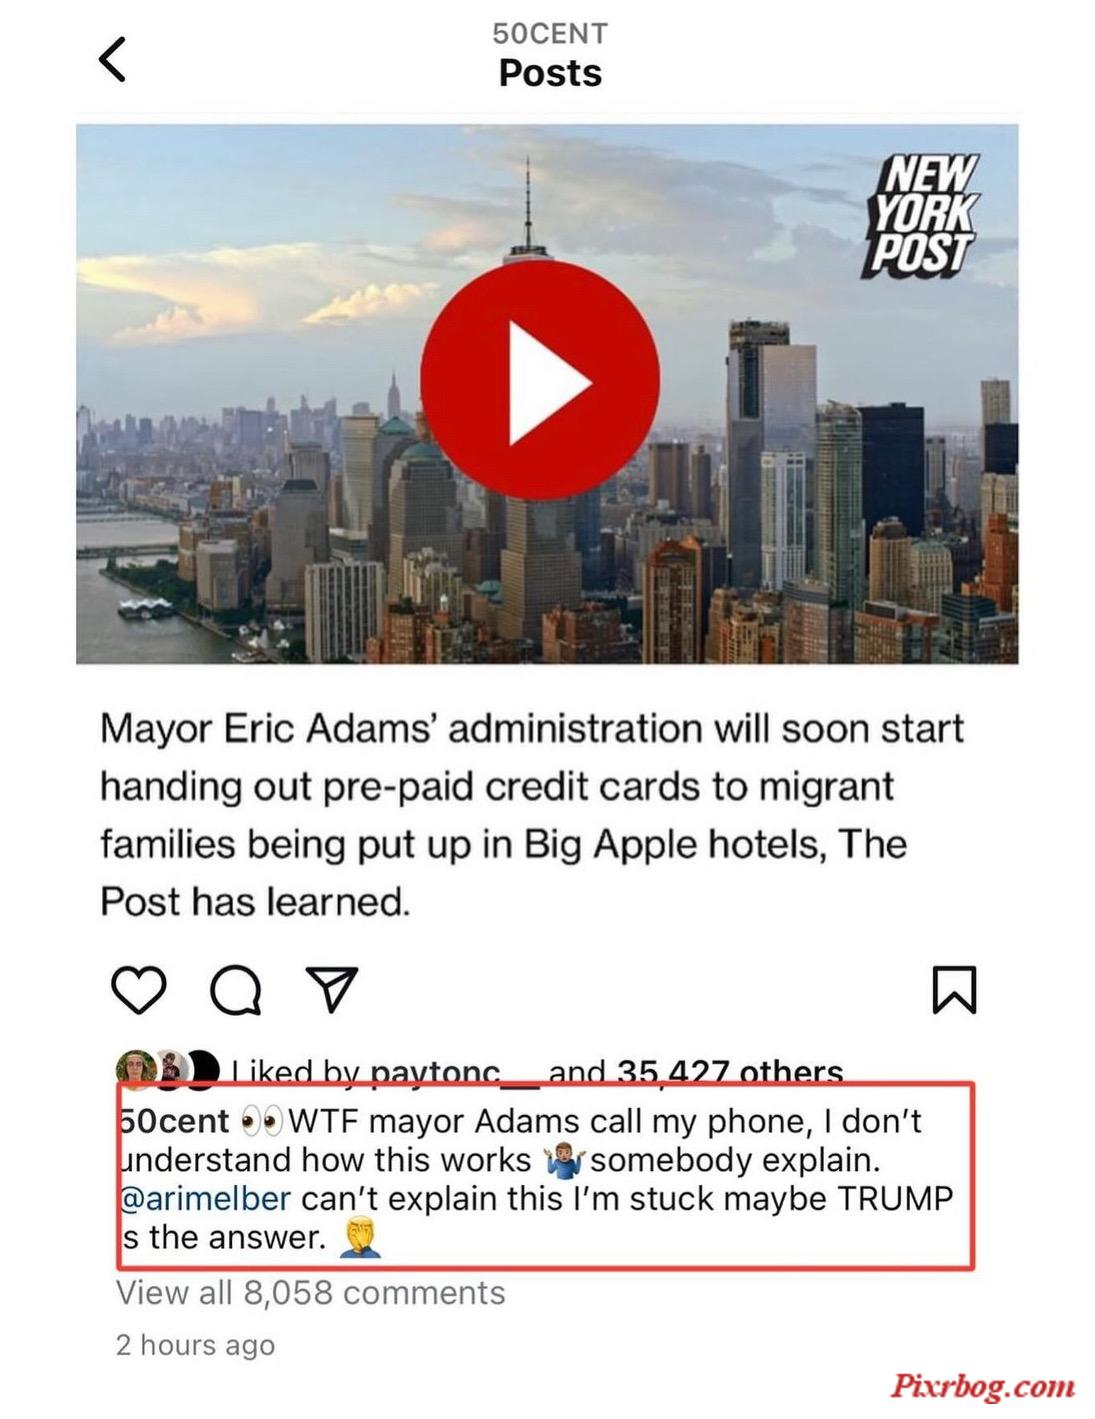Image resolution: width=1095 pixels, height=1419 pixels.
Task: Like the post with heart icon
Action: pyautogui.click(x=138, y=990)
